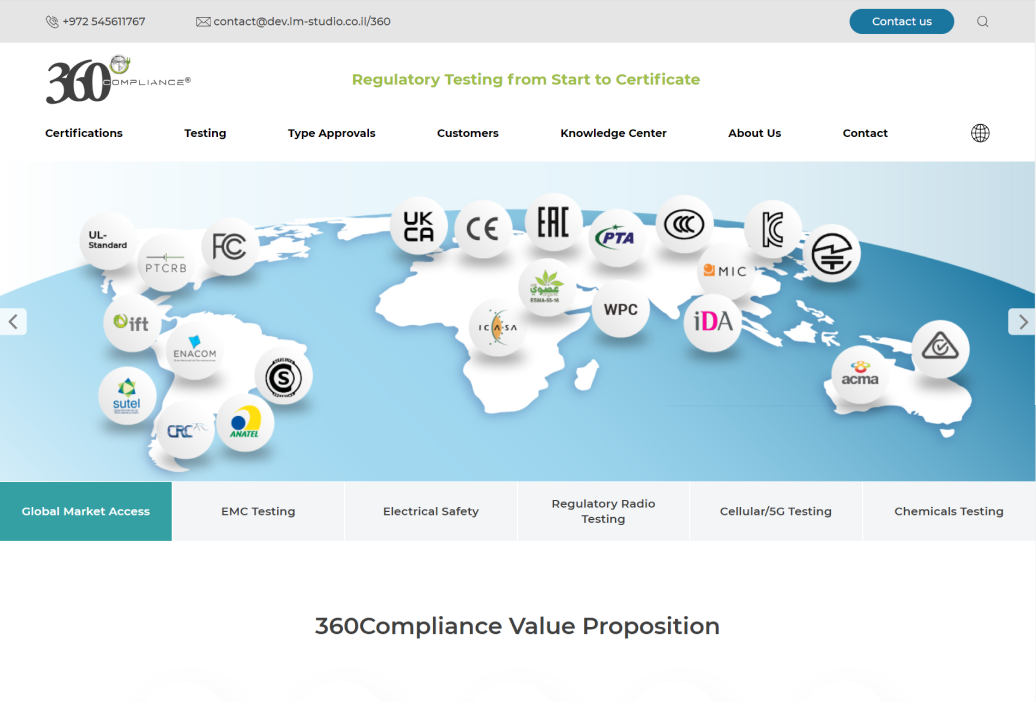Click the search magnifier icon
This screenshot has height=702, width=1036.
[982, 21]
